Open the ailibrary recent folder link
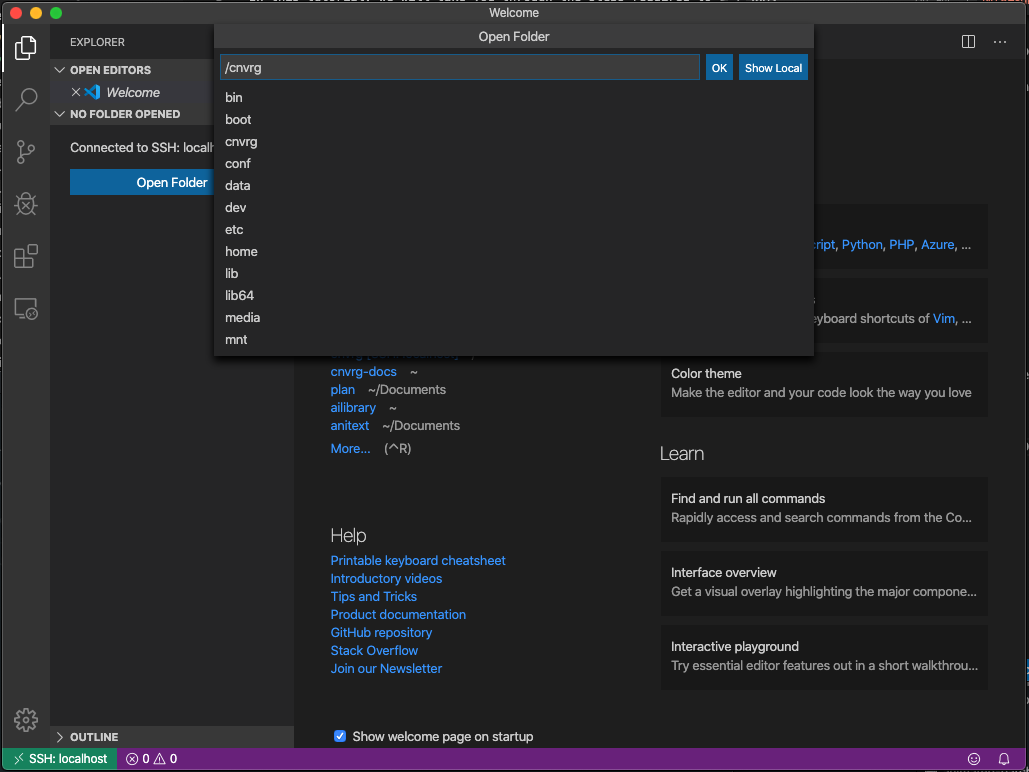The image size is (1029, 772). point(353,408)
